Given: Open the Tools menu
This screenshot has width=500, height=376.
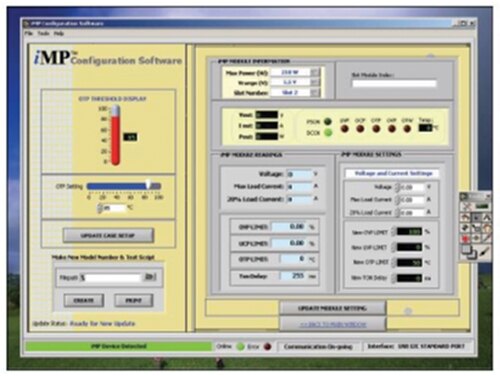Looking at the screenshot, I should pos(43,33).
